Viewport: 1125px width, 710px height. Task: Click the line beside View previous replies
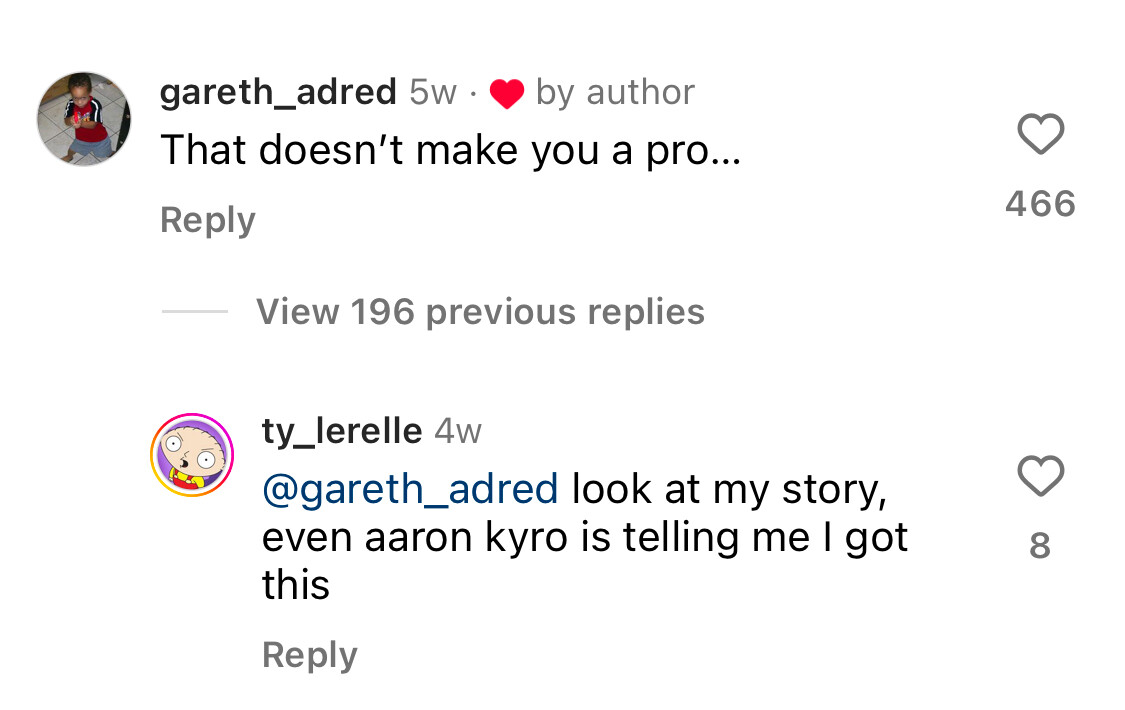tap(195, 312)
